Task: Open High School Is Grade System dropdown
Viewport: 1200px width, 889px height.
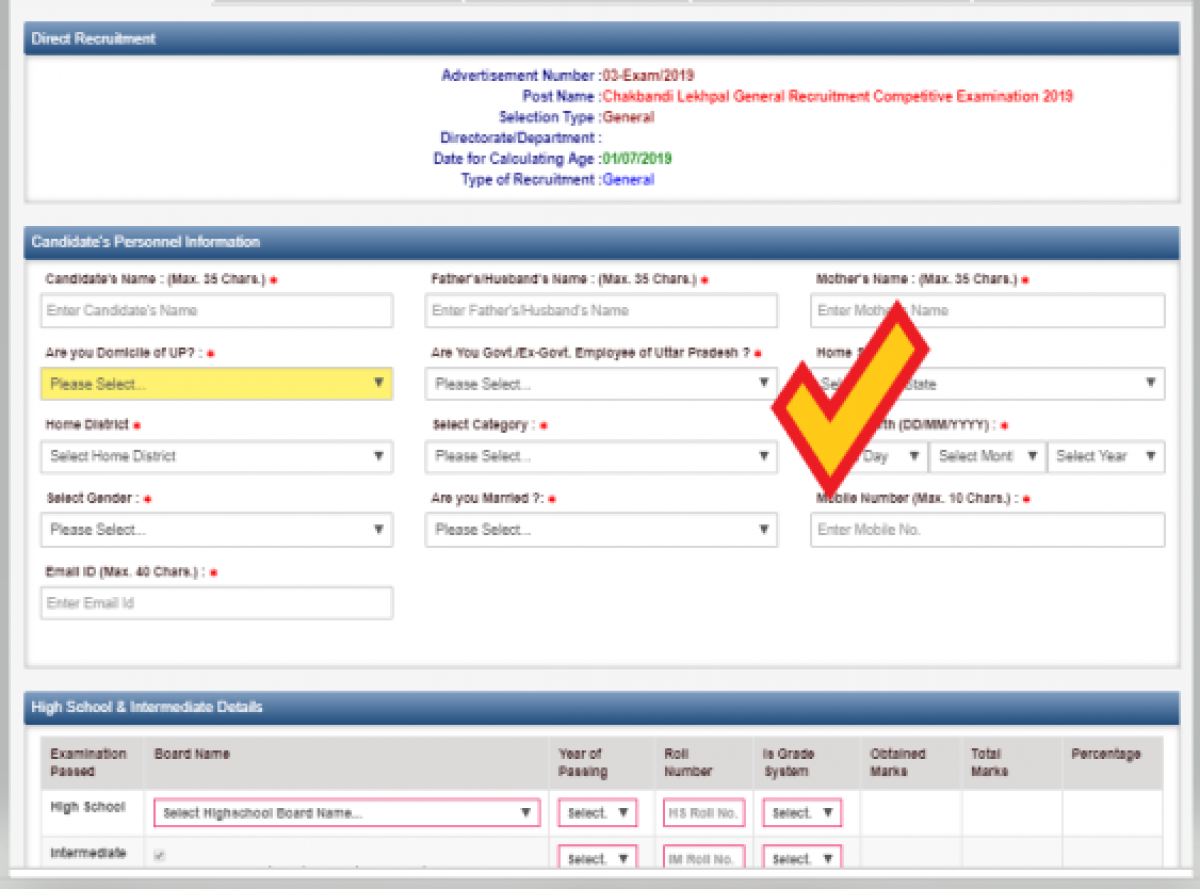Action: 801,813
